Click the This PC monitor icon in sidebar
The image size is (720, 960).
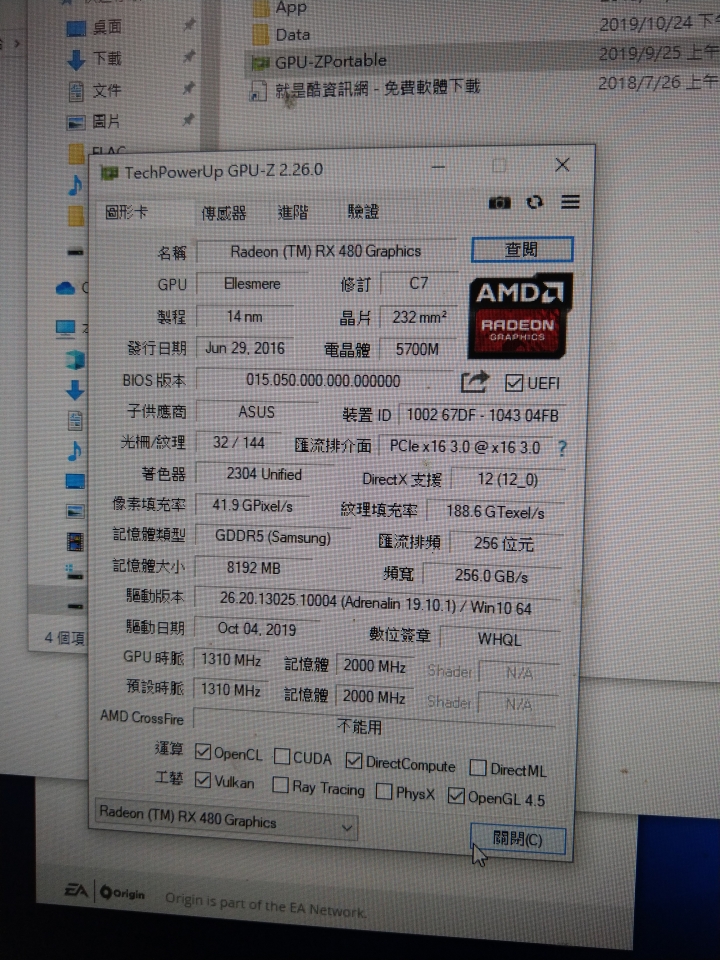coord(65,329)
